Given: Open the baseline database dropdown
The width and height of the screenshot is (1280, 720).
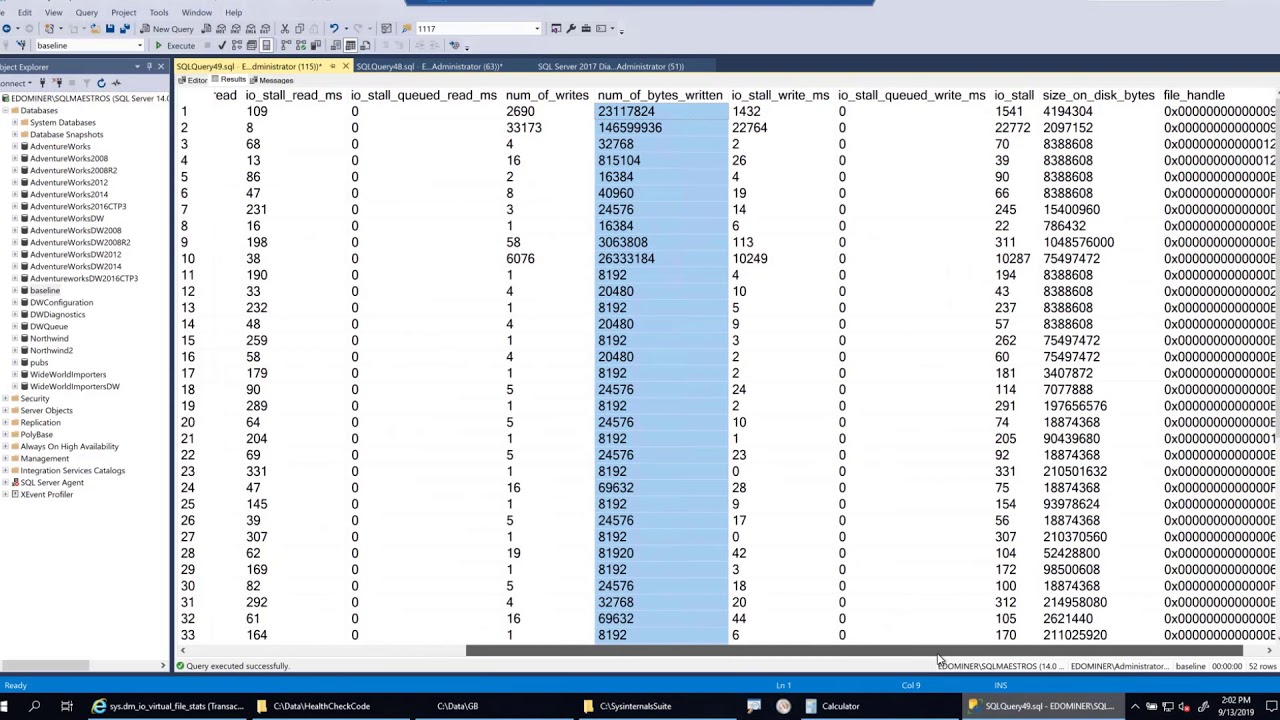Looking at the screenshot, I should (x=140, y=45).
